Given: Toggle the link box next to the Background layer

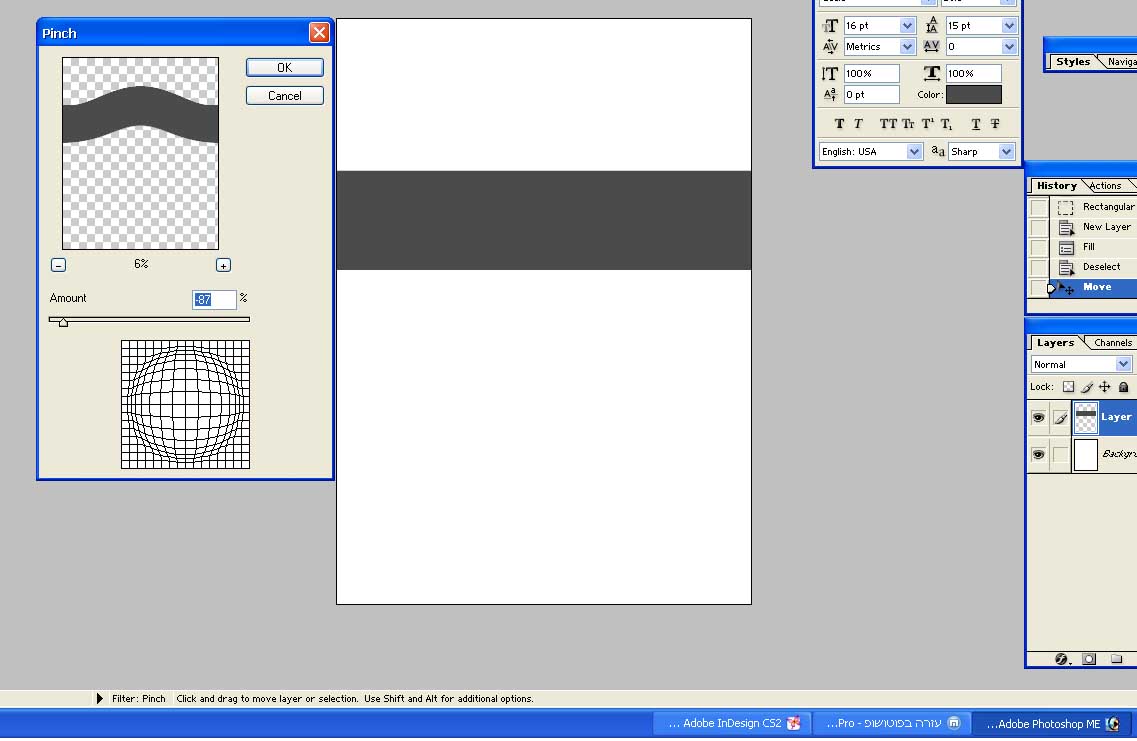Looking at the screenshot, I should [x=1060, y=455].
